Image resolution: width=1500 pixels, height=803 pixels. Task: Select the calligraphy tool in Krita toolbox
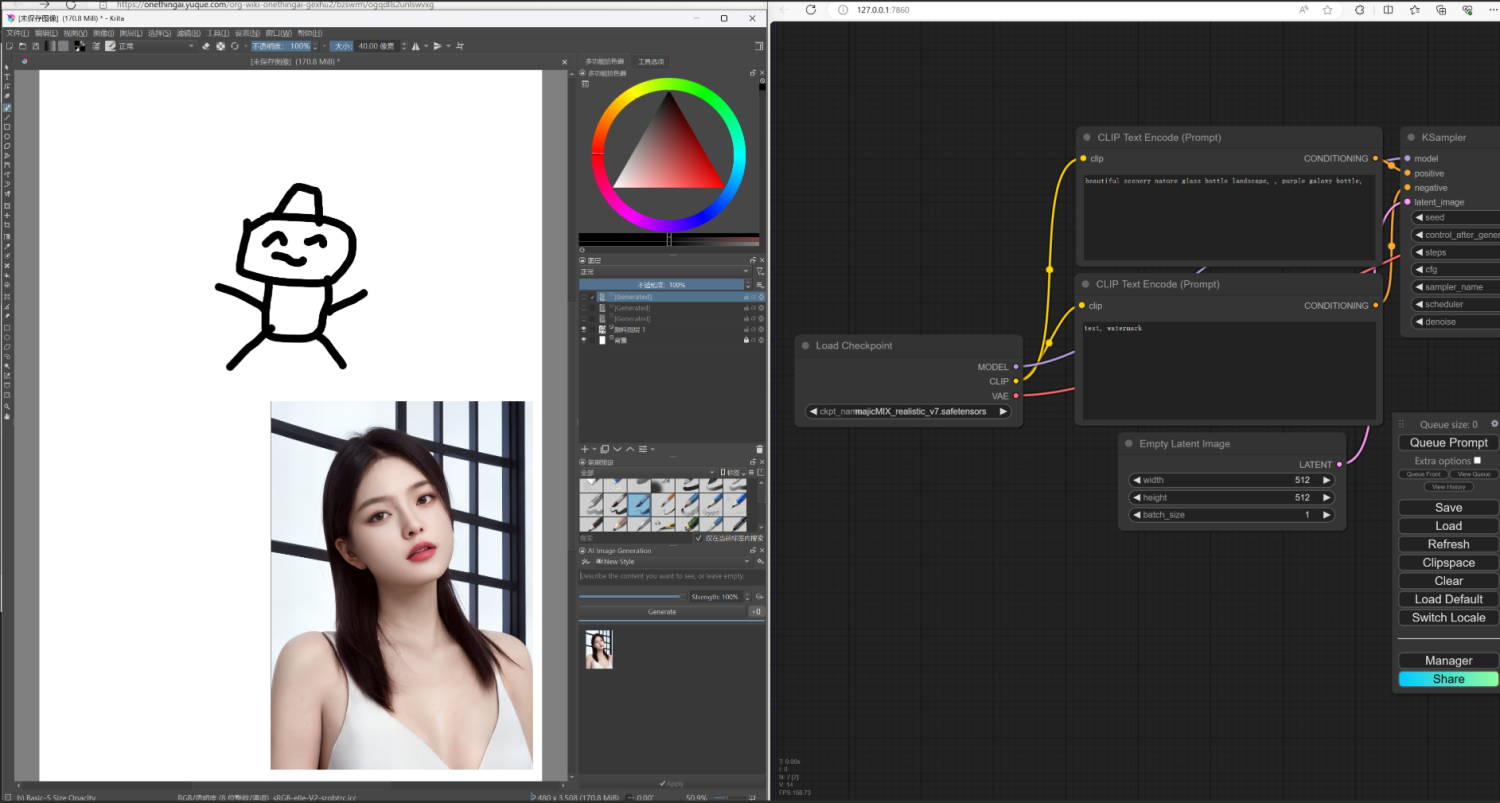(7, 95)
